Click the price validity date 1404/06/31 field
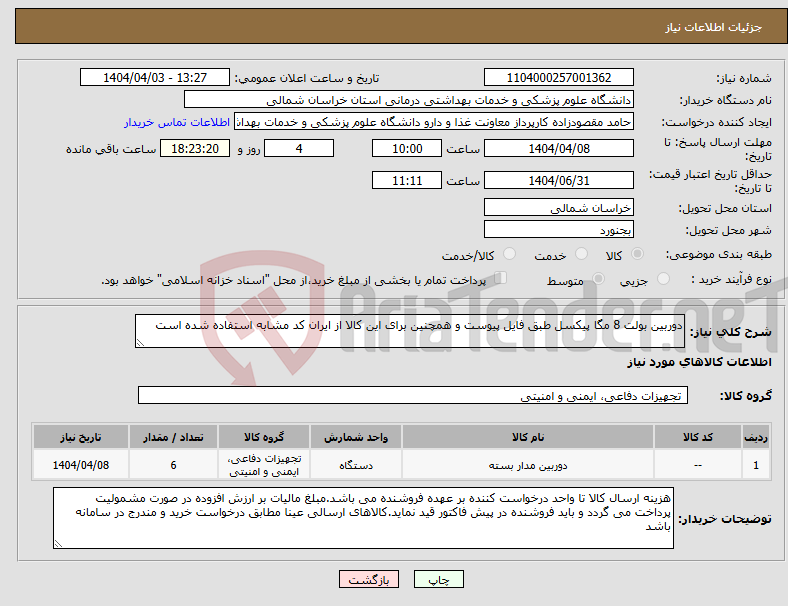Image resolution: width=788 pixels, height=606 pixels. coord(558,180)
